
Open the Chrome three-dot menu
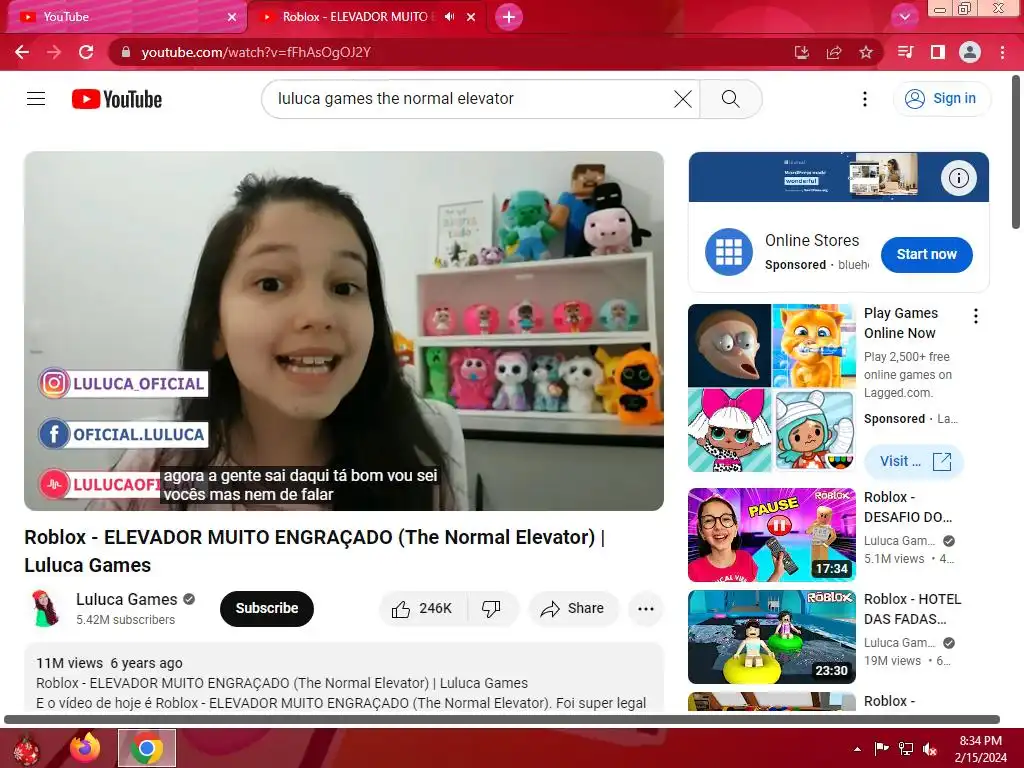click(x=1002, y=52)
